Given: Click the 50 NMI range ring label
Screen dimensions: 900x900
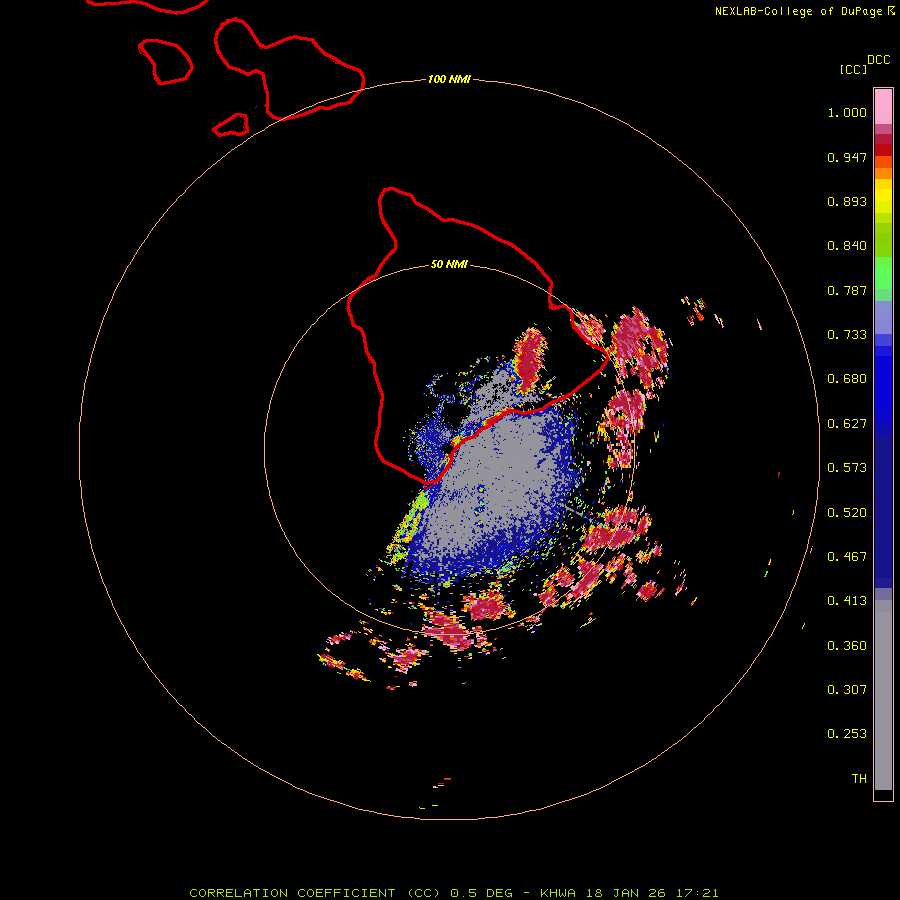Looking at the screenshot, I should coord(449,265).
